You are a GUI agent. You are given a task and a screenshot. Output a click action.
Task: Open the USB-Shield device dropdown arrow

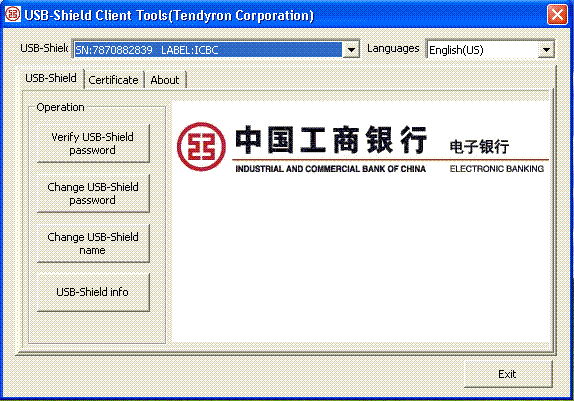point(351,49)
